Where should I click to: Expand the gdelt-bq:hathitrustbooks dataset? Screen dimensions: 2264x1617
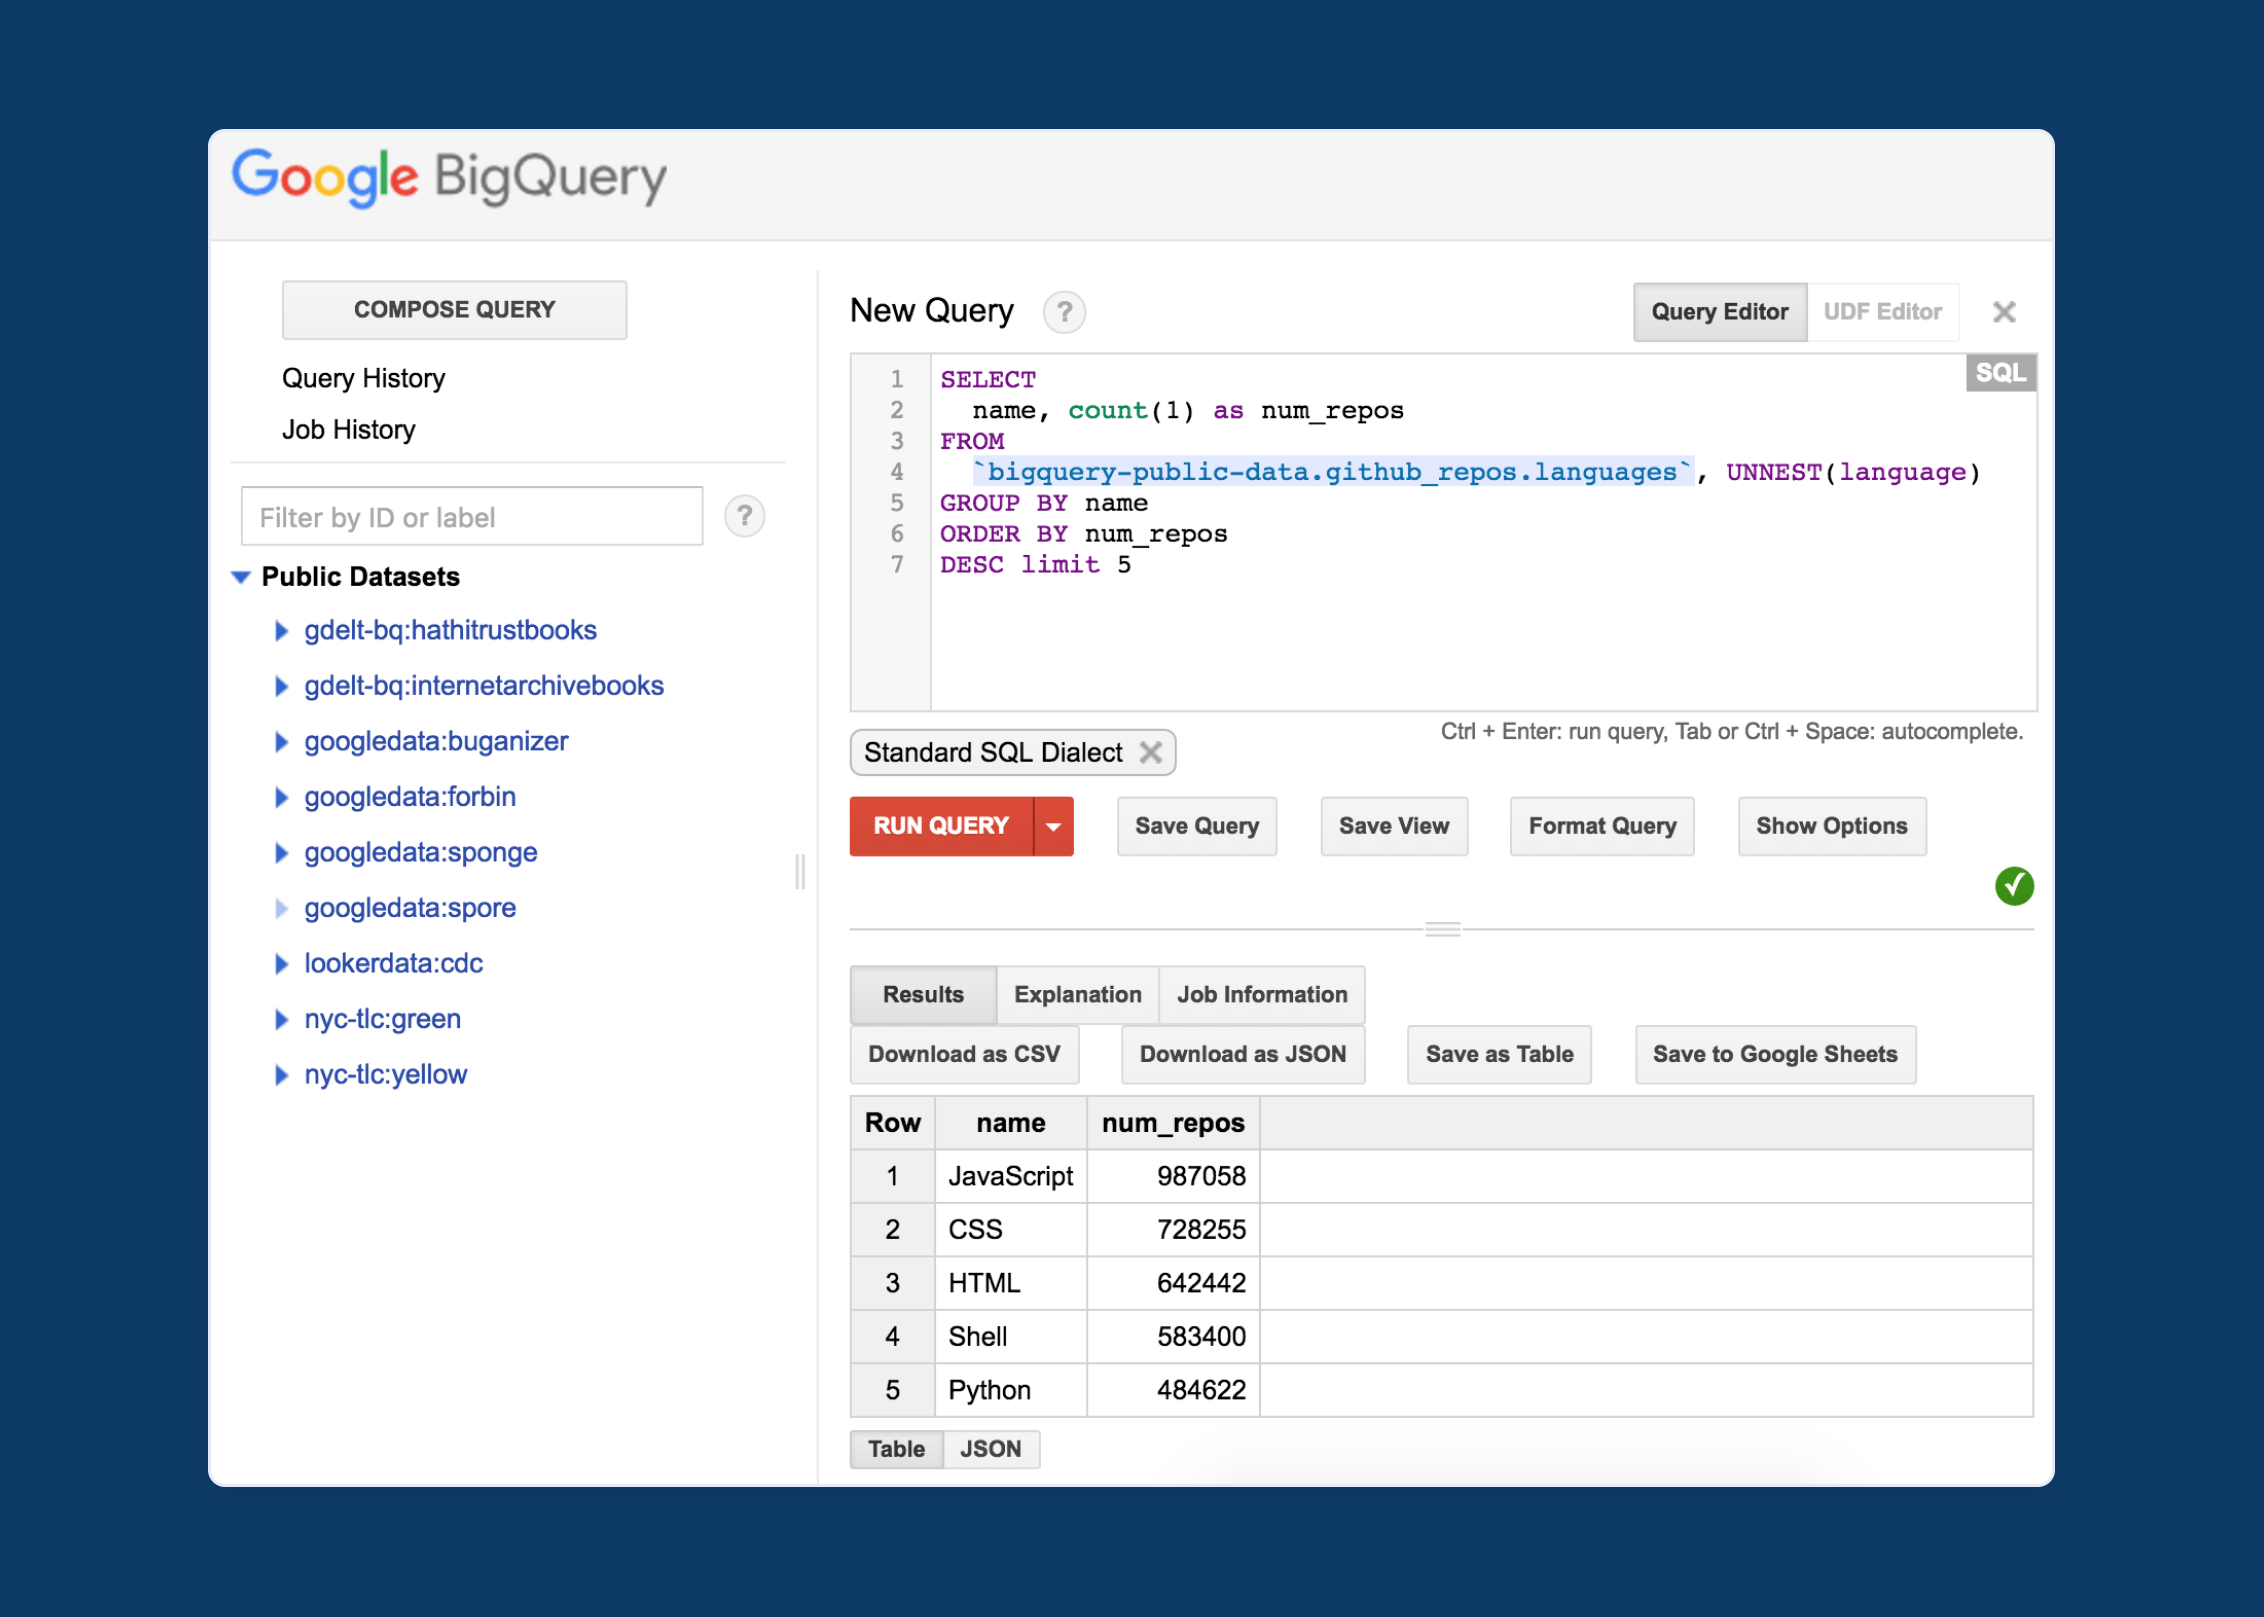282,631
